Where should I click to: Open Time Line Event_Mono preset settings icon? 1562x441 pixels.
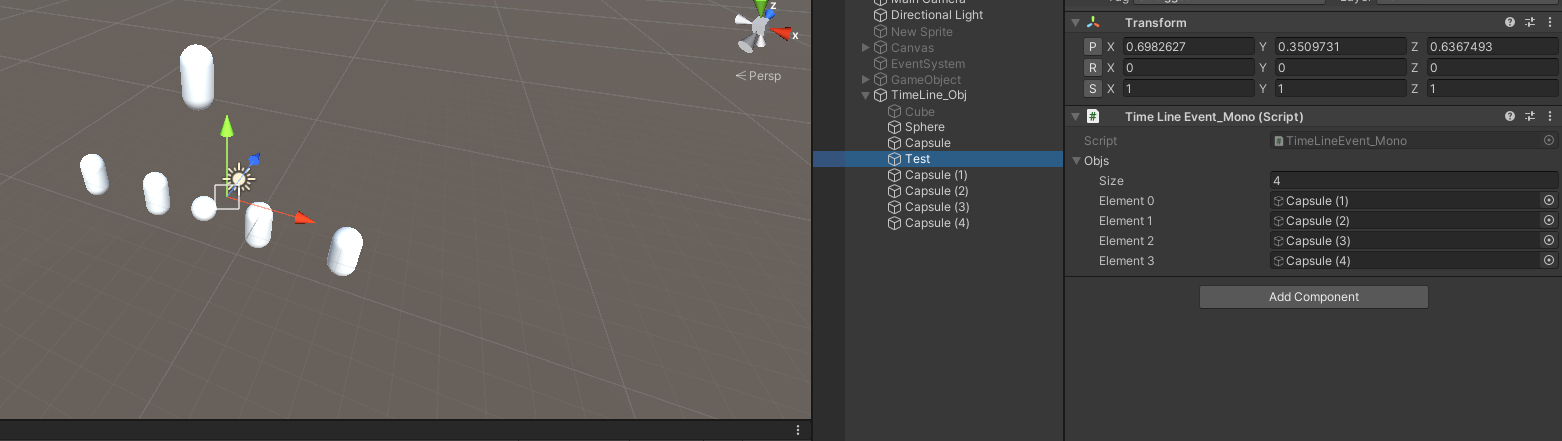pyautogui.click(x=1530, y=116)
